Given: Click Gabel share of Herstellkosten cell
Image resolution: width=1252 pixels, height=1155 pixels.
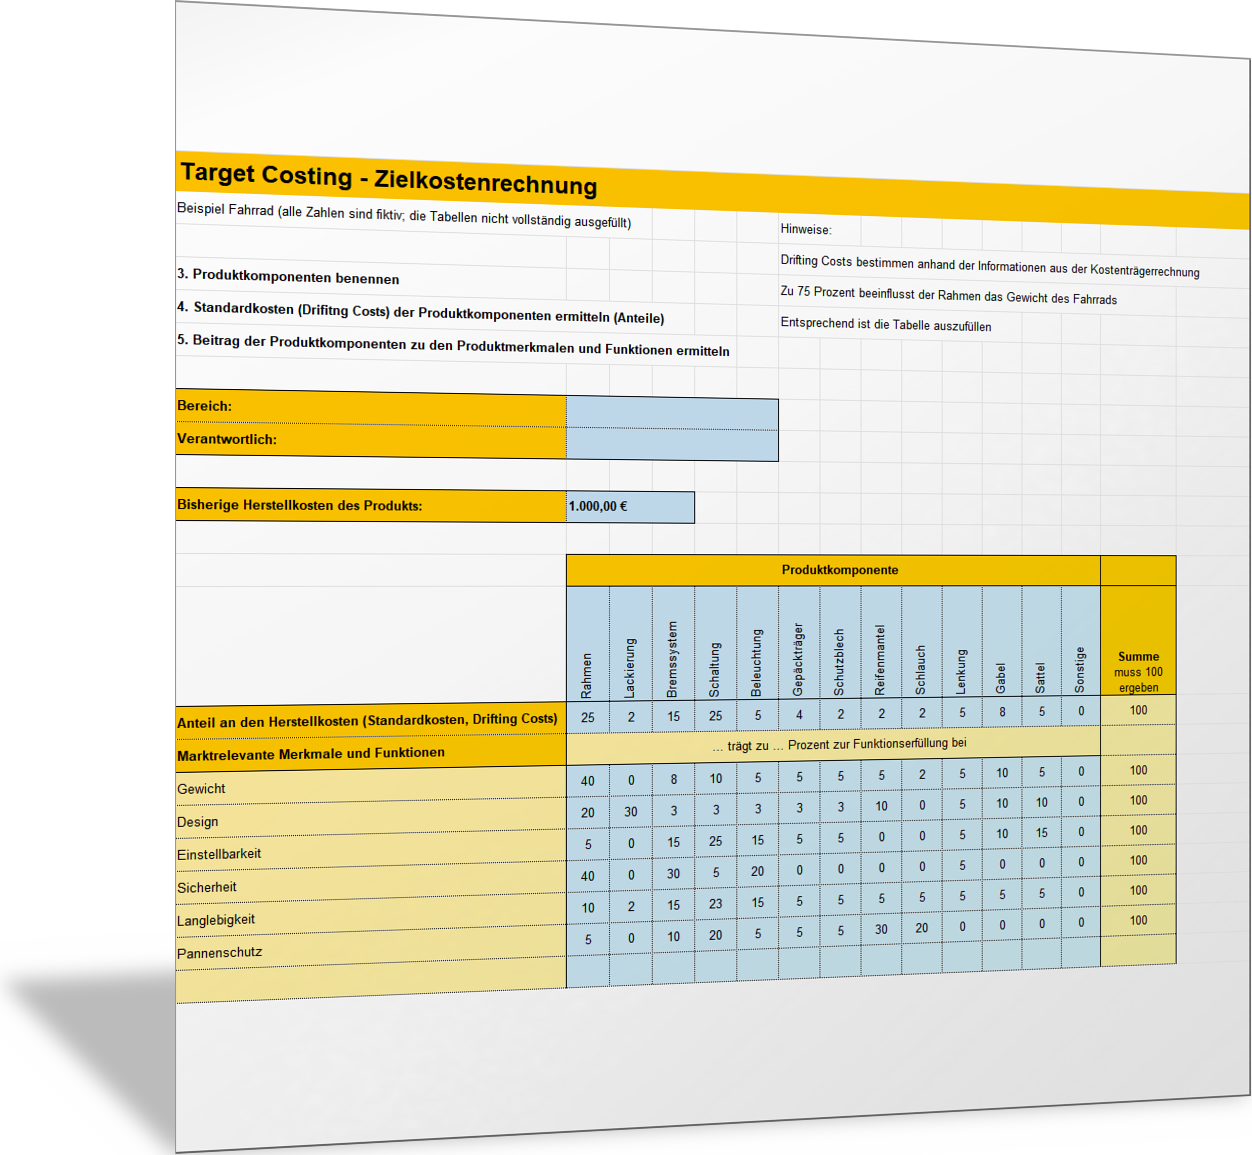Looking at the screenshot, I should (x=1002, y=712).
